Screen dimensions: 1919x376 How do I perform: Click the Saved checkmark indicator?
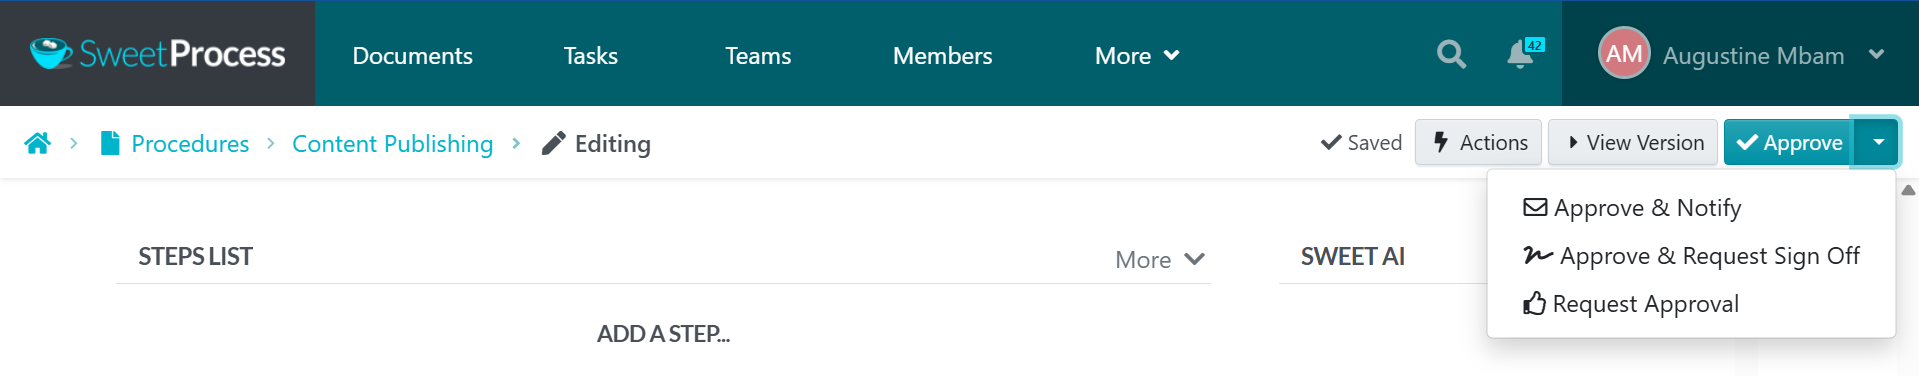[1361, 143]
